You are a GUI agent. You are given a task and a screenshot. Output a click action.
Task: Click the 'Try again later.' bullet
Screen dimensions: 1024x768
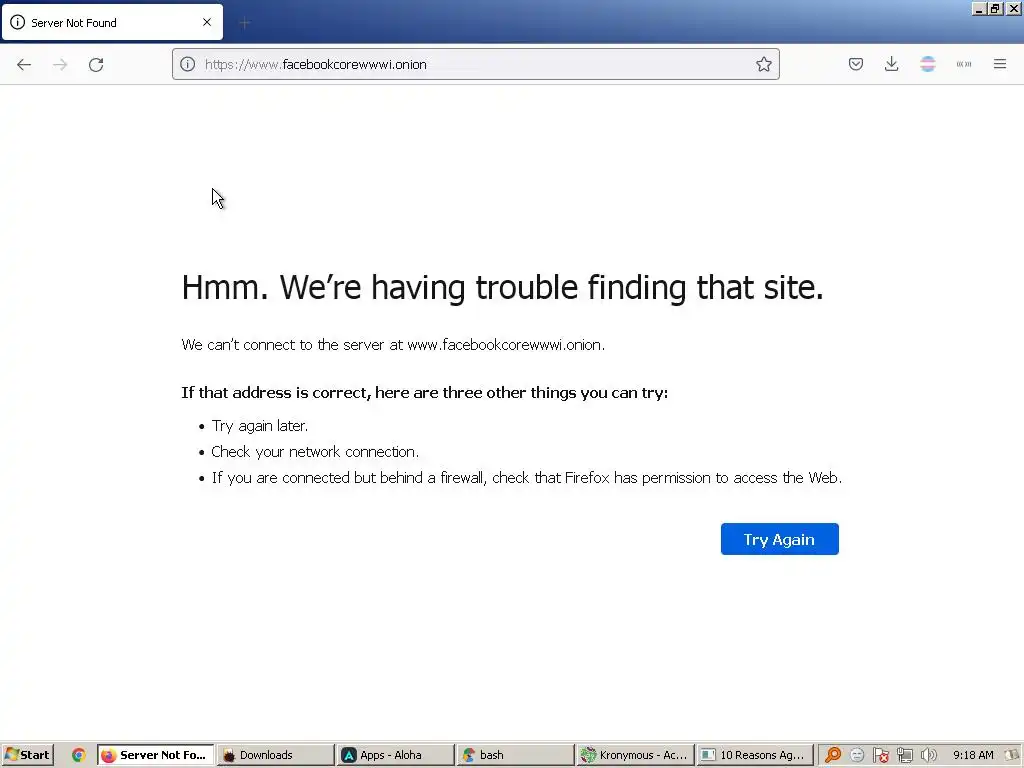(259, 426)
